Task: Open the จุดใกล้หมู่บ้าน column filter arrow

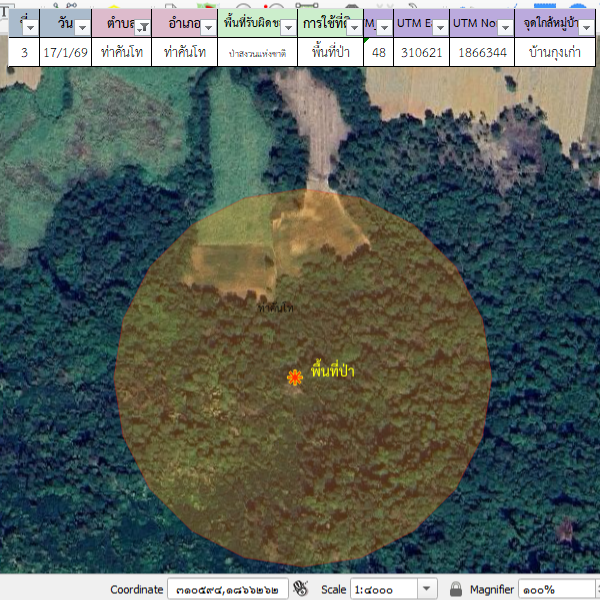Action: pos(588,27)
